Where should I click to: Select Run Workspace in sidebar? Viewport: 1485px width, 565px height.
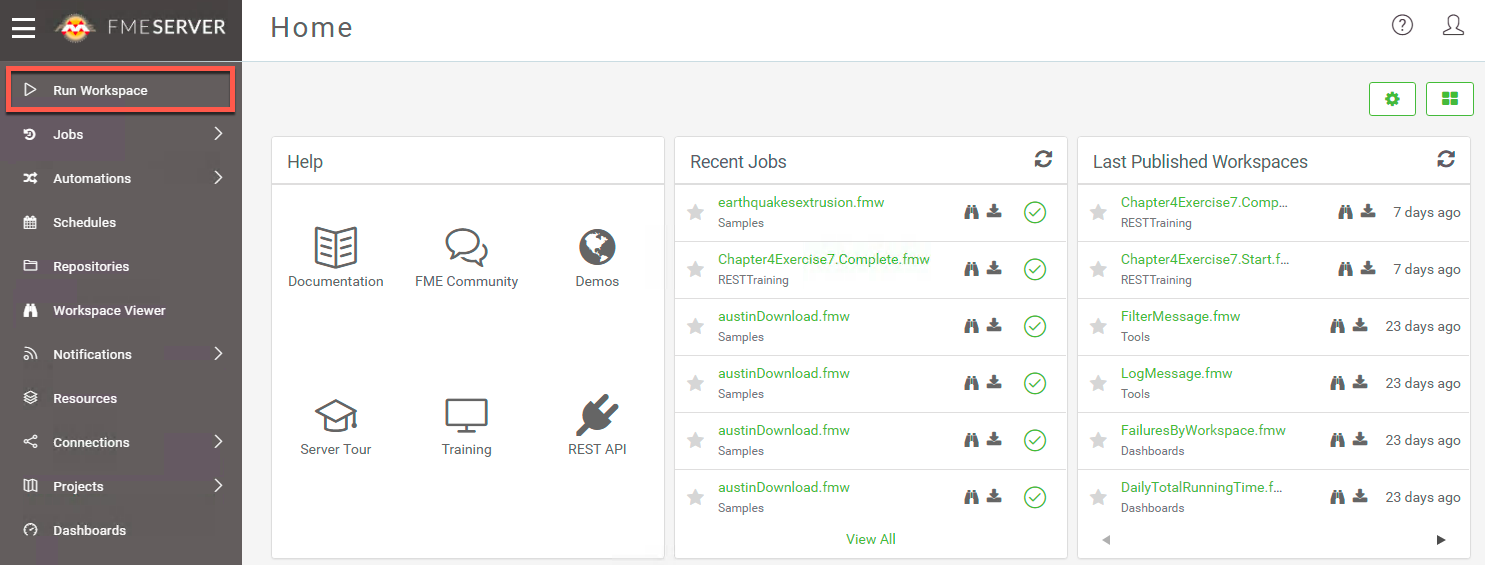click(121, 90)
